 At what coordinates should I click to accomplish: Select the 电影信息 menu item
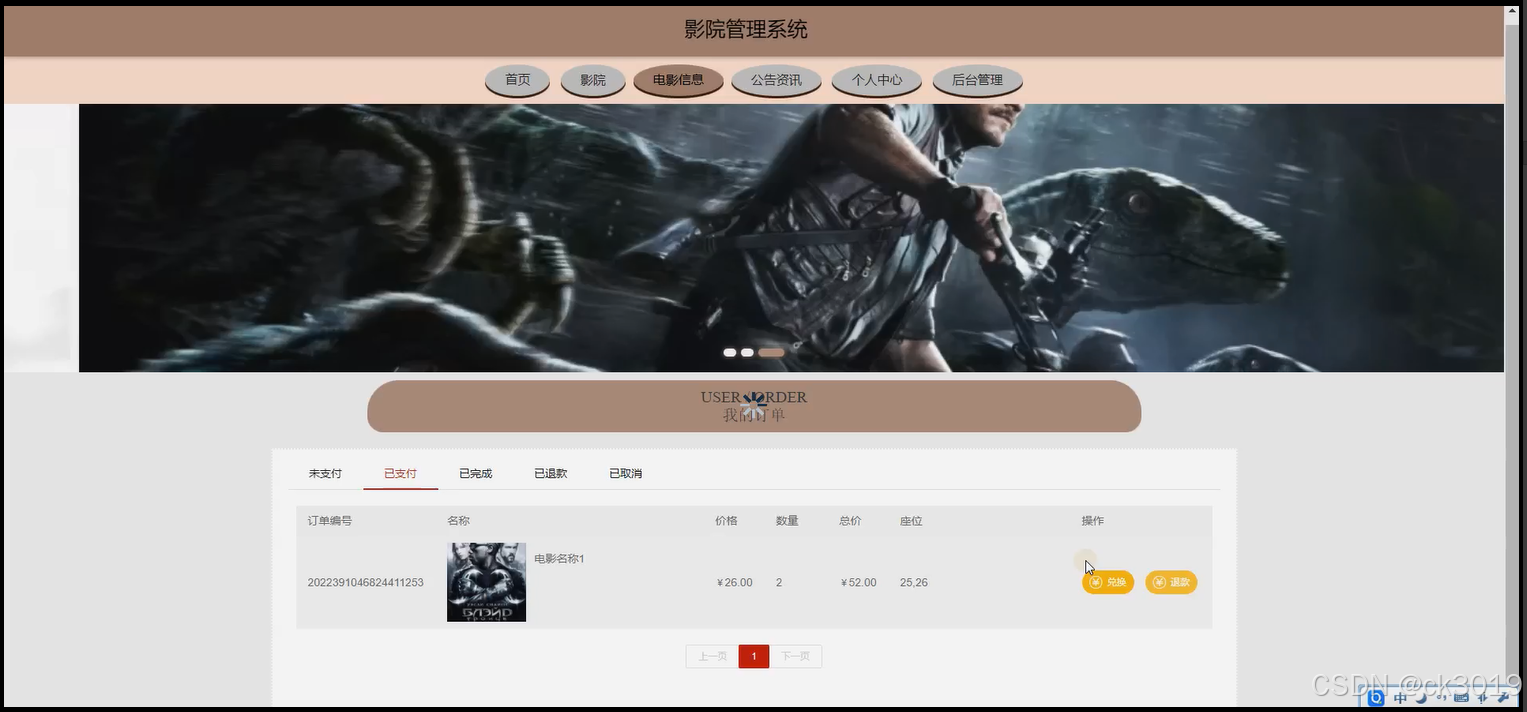tap(678, 80)
